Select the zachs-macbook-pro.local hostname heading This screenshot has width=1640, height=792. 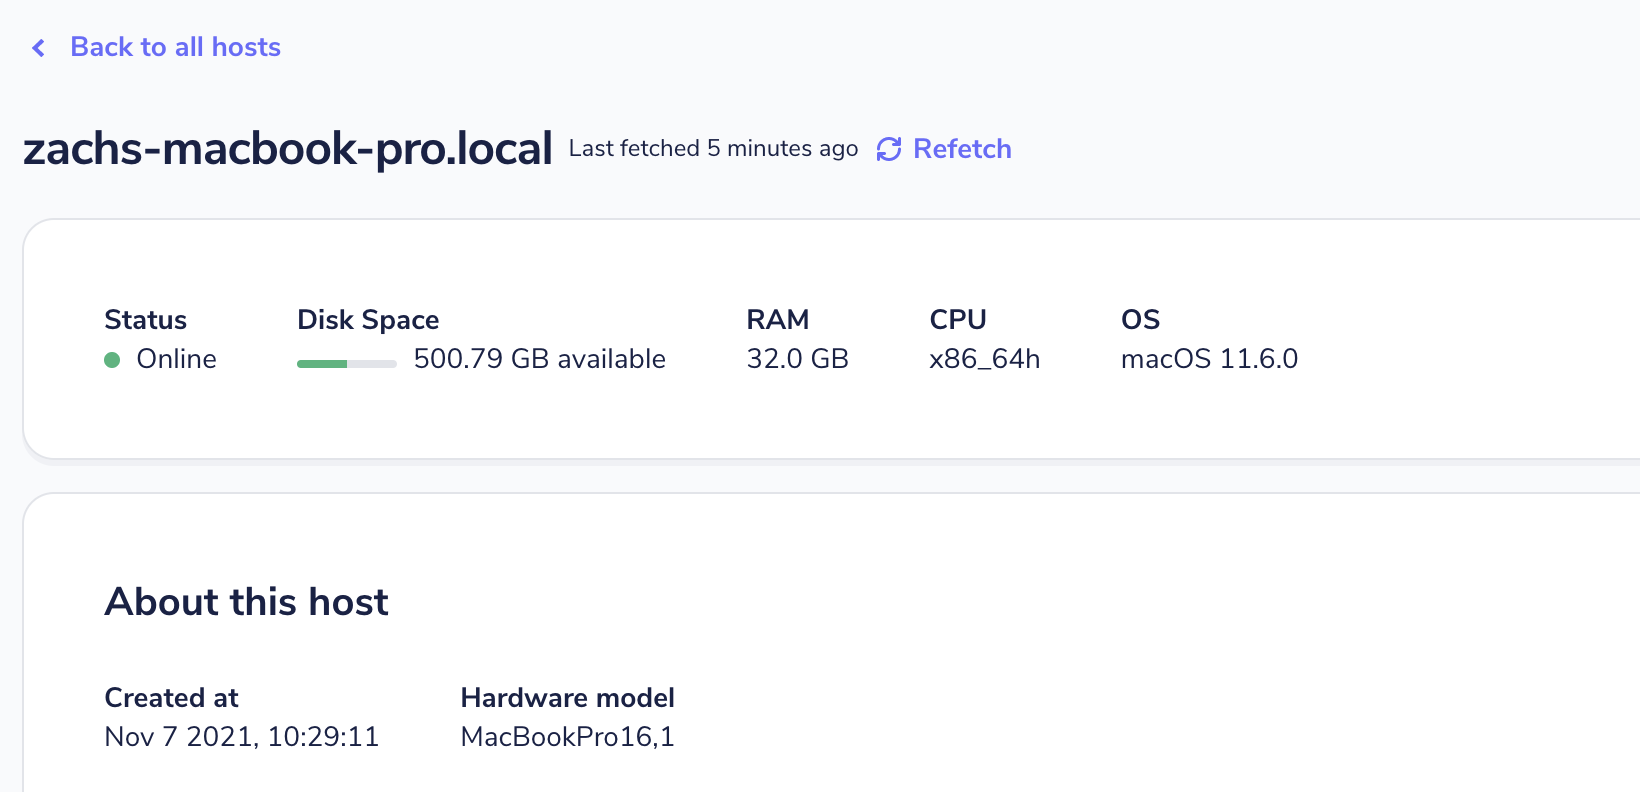[287, 149]
